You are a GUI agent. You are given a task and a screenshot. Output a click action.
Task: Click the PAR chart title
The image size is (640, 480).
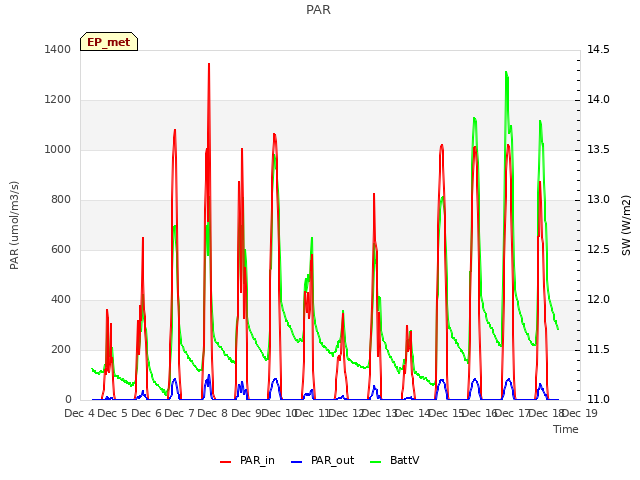(318, 9)
